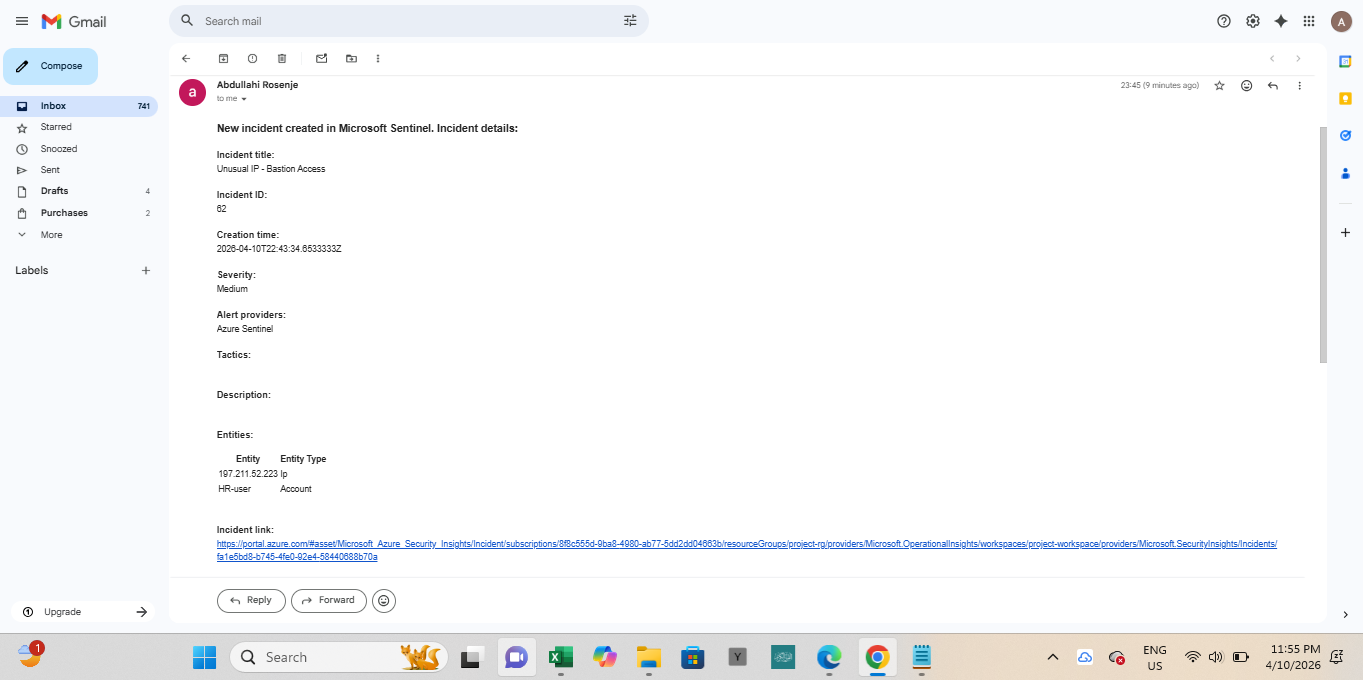Mark the email as unread
The width and height of the screenshot is (1363, 680).
[321, 59]
